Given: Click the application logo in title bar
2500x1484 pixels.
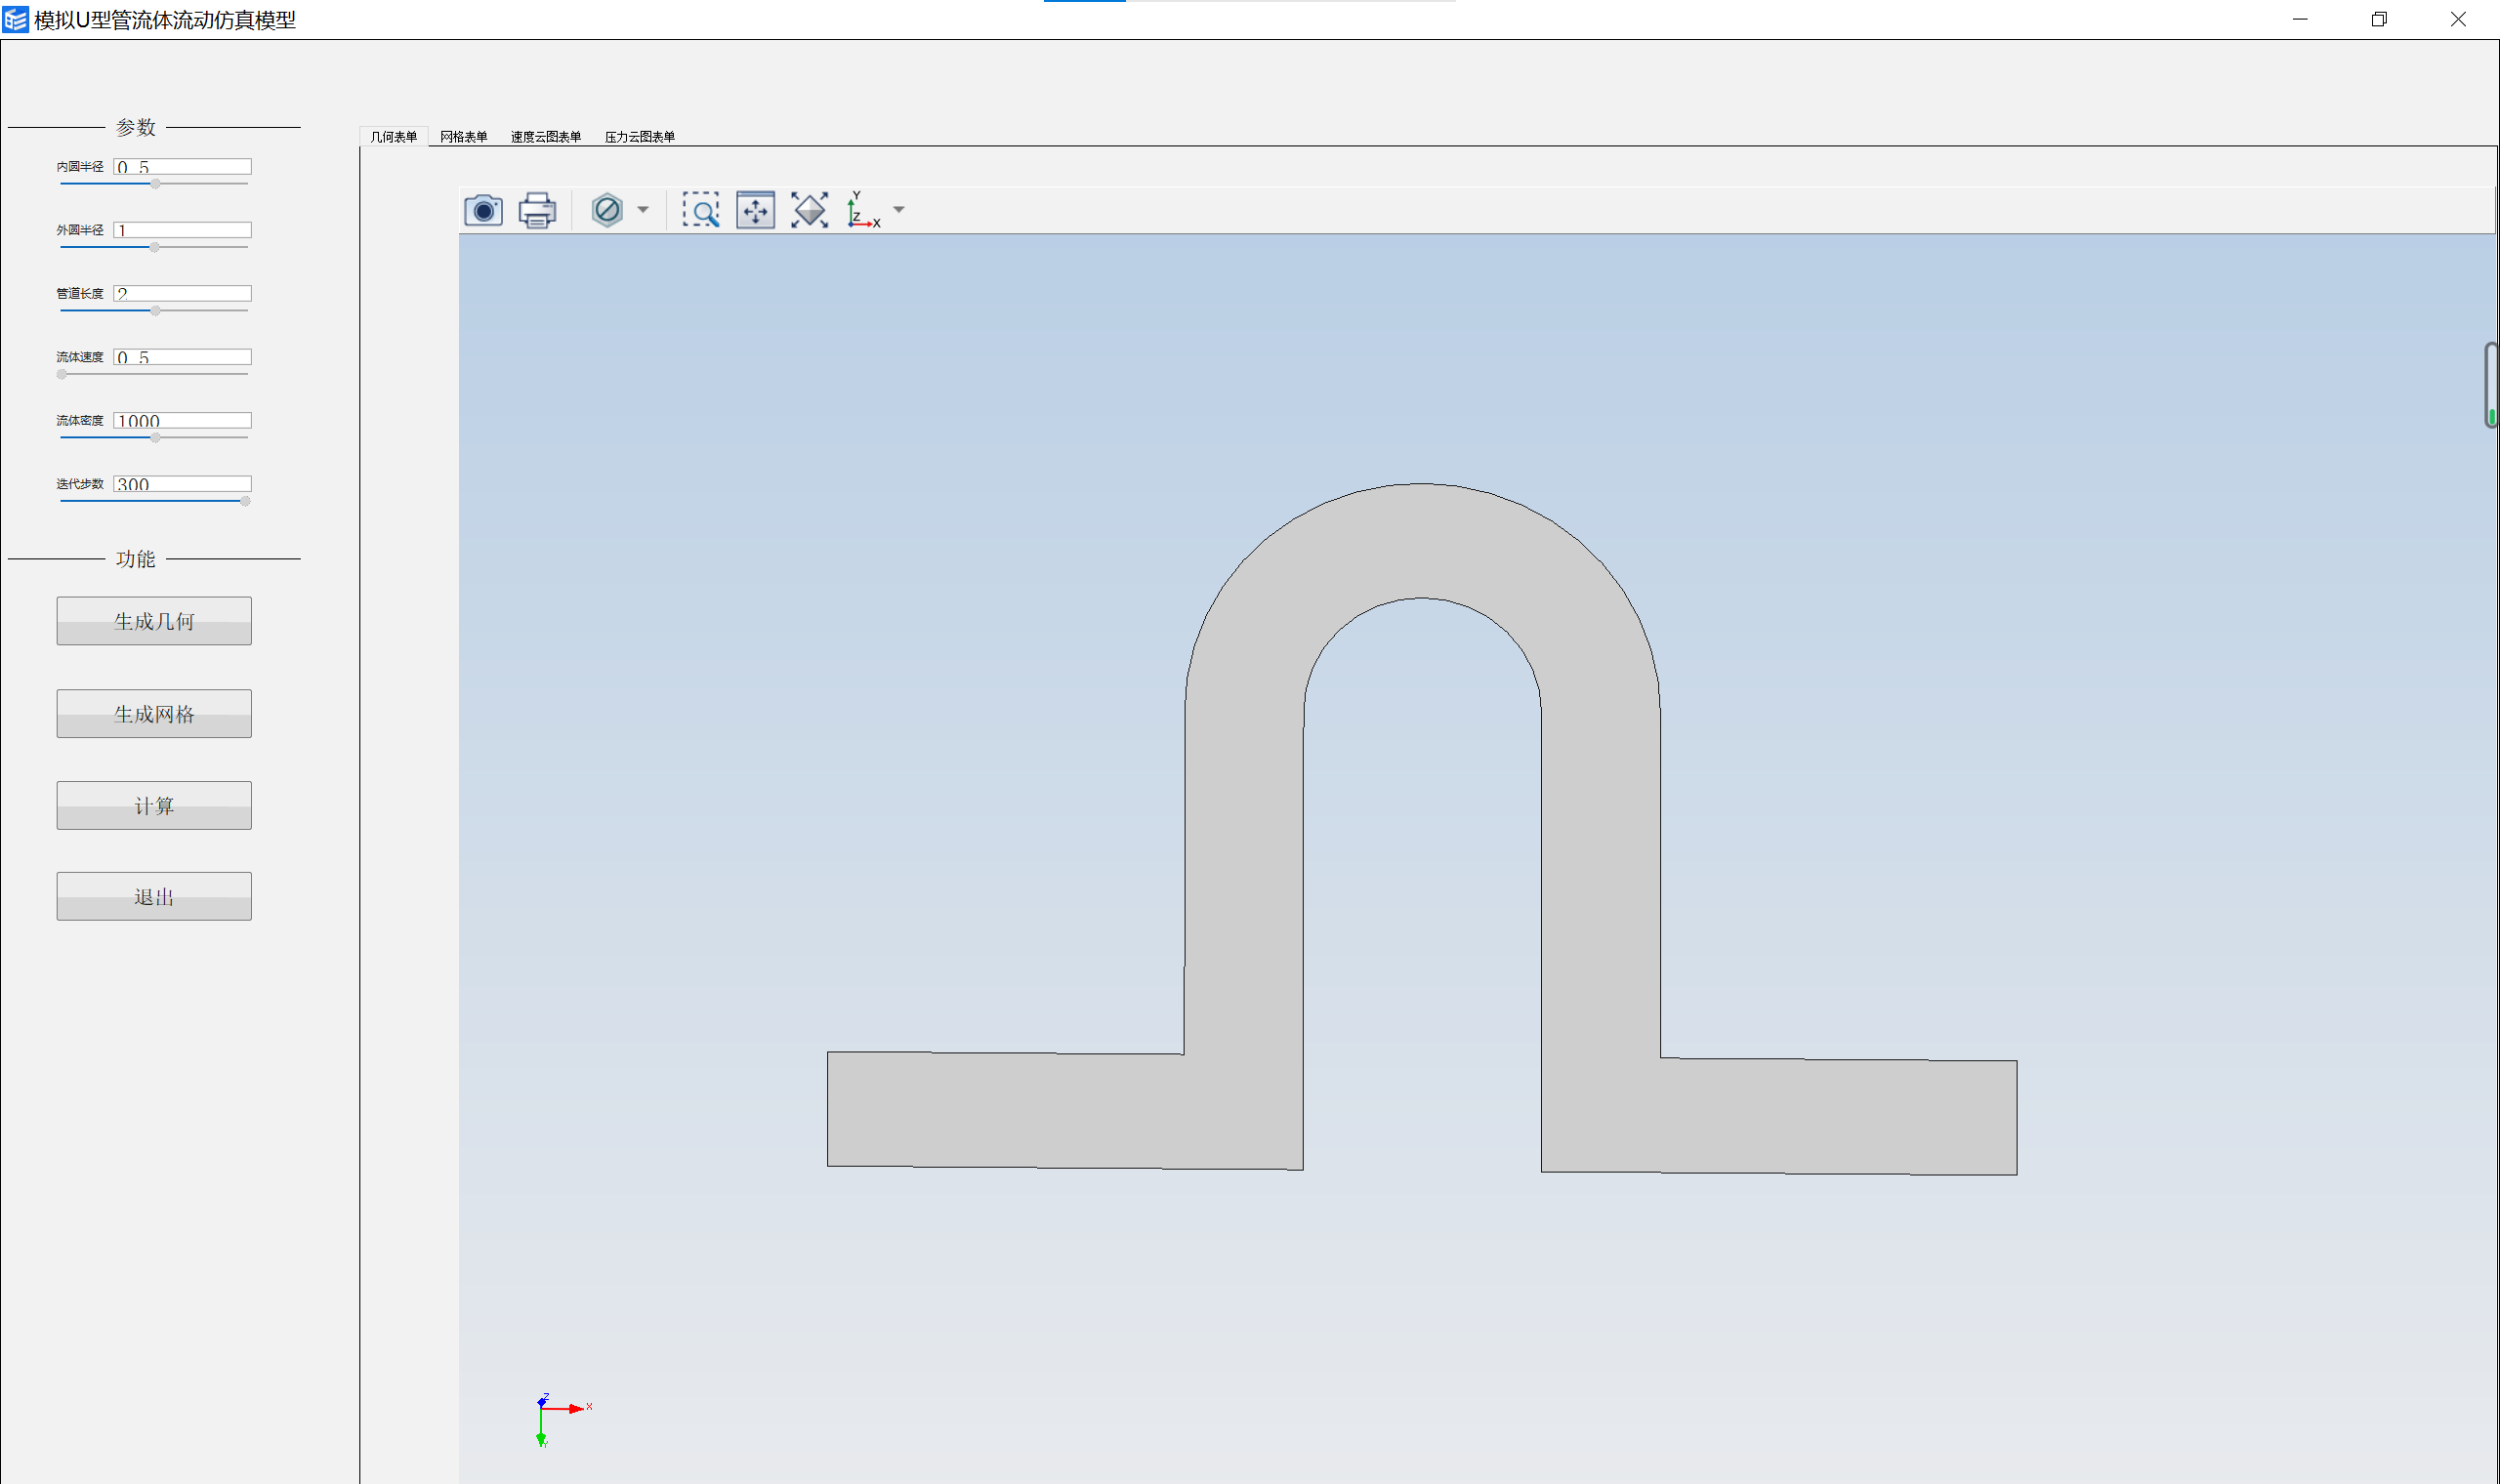Looking at the screenshot, I should (x=16, y=19).
